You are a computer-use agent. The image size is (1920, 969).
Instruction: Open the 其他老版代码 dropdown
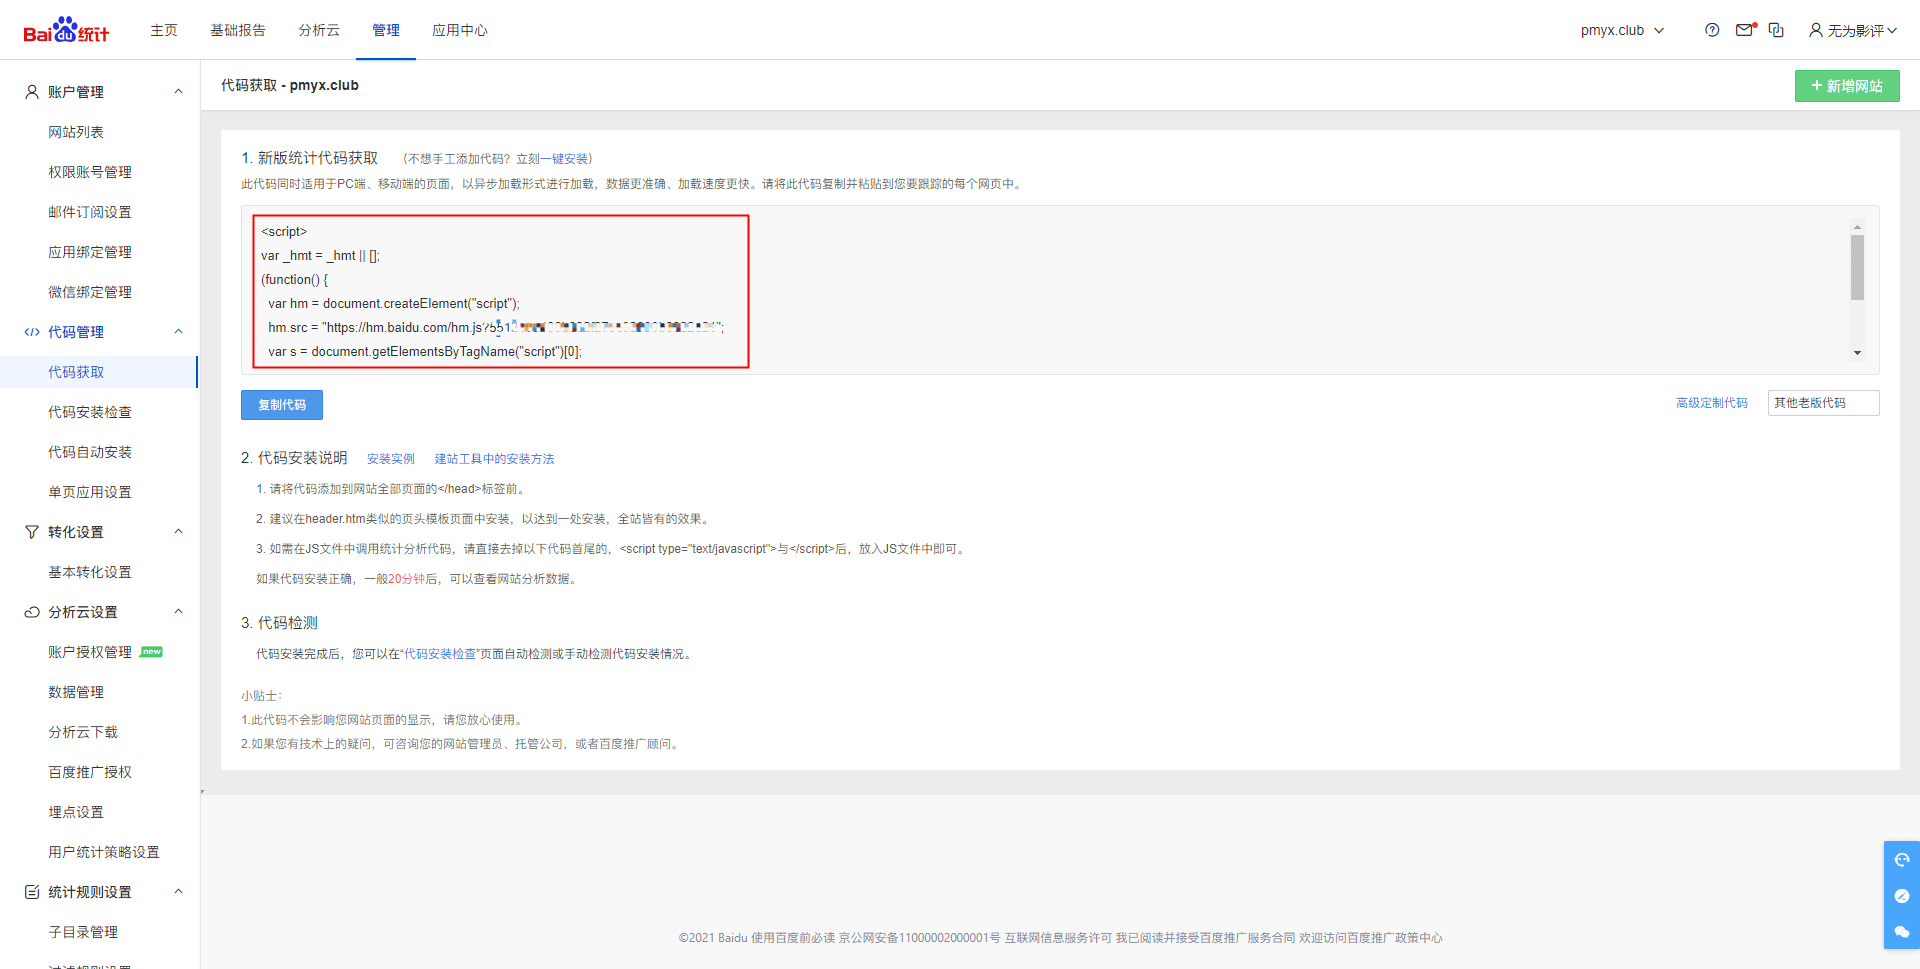coord(1823,403)
